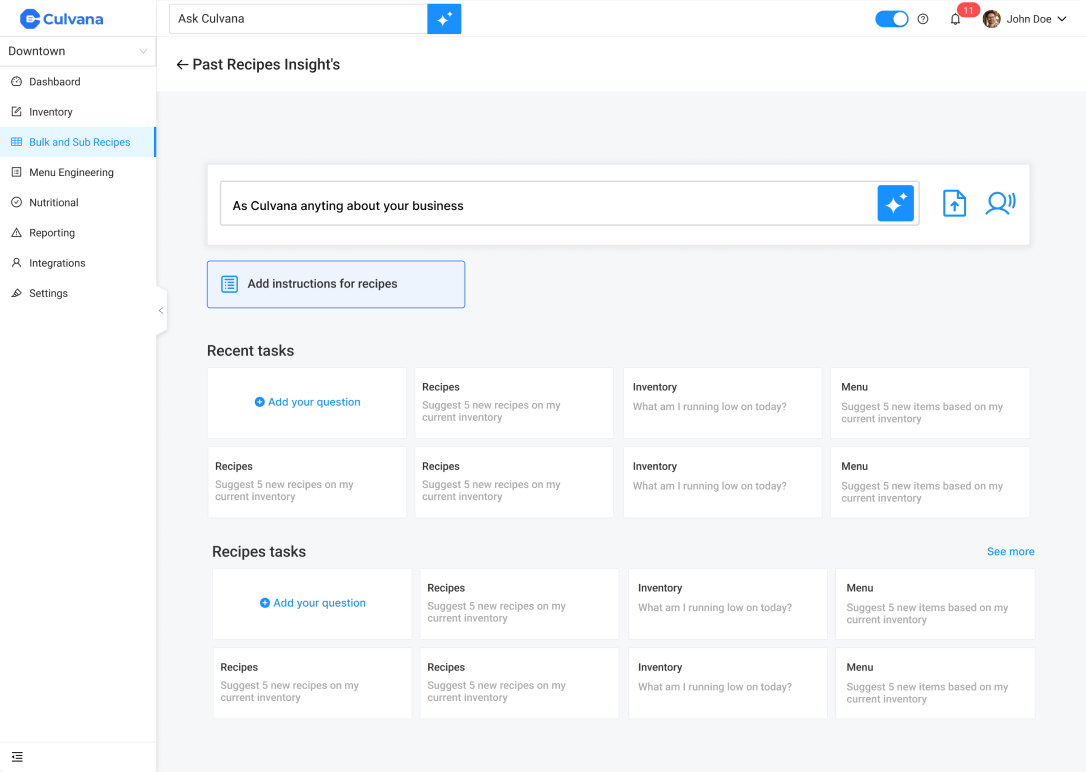Go back using the Past Recipes arrow
This screenshot has height=772, width=1086.
pos(182,65)
